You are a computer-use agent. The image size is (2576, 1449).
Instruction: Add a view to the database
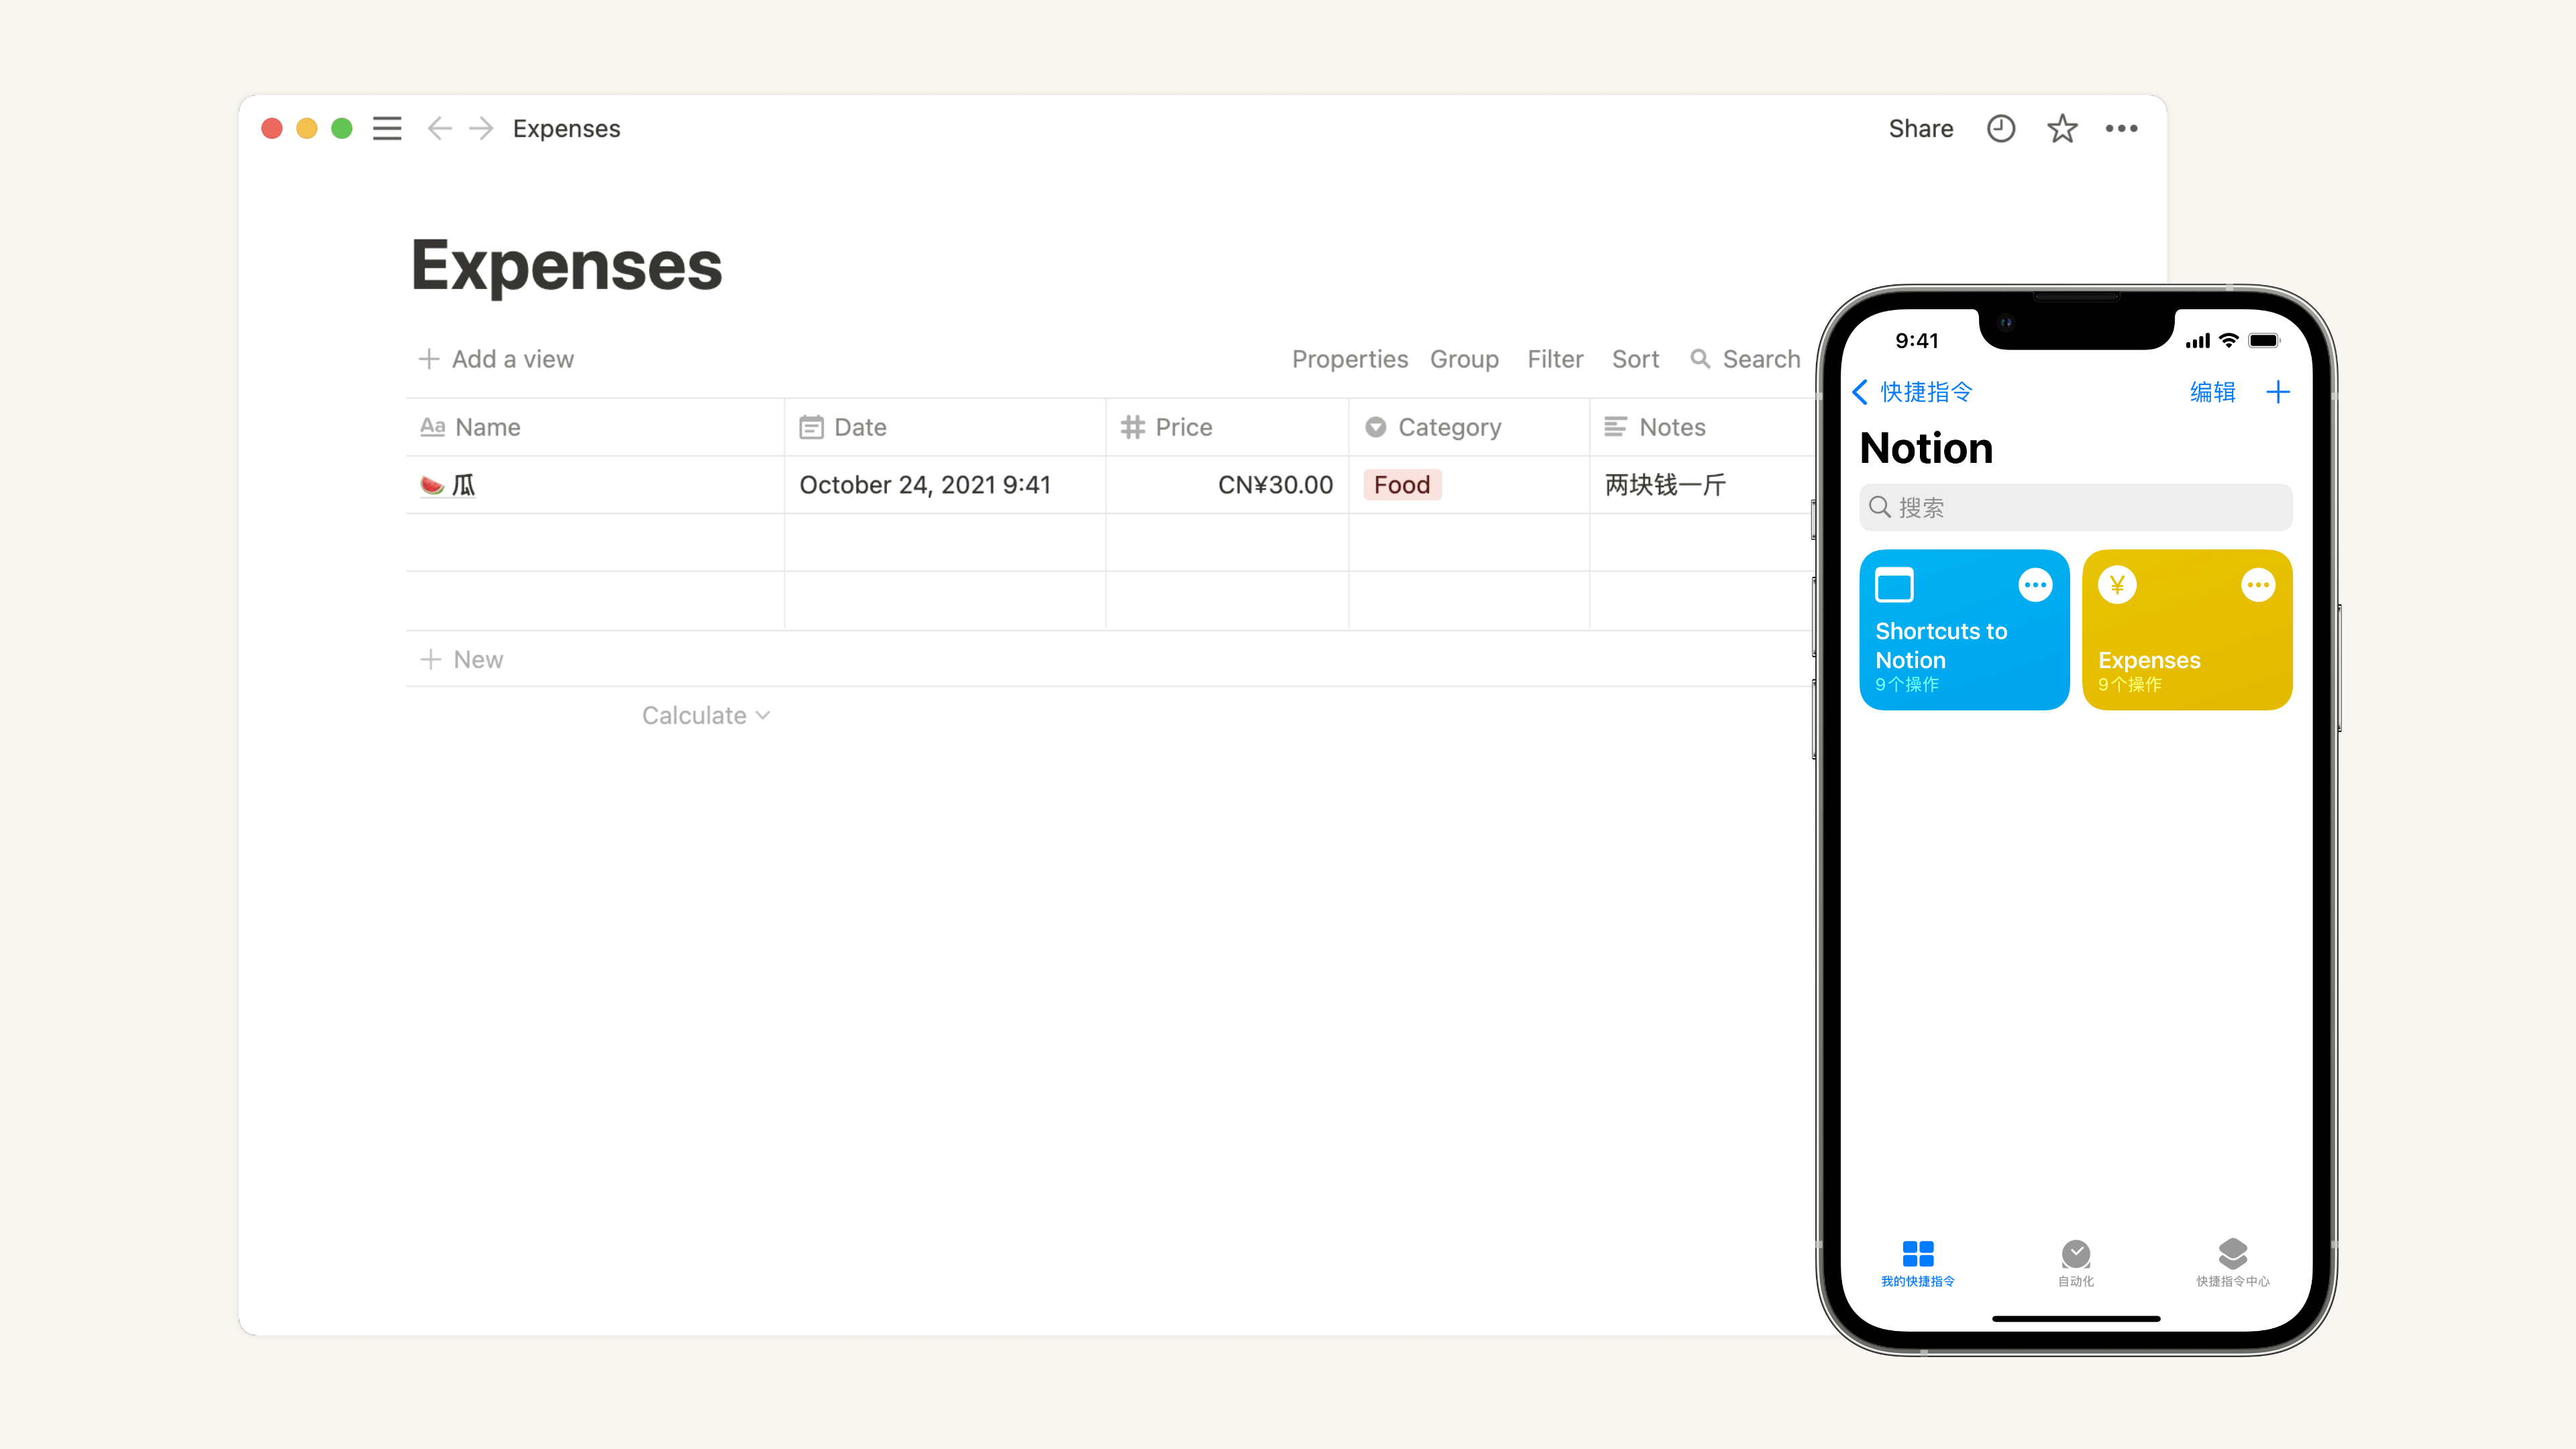tap(496, 359)
